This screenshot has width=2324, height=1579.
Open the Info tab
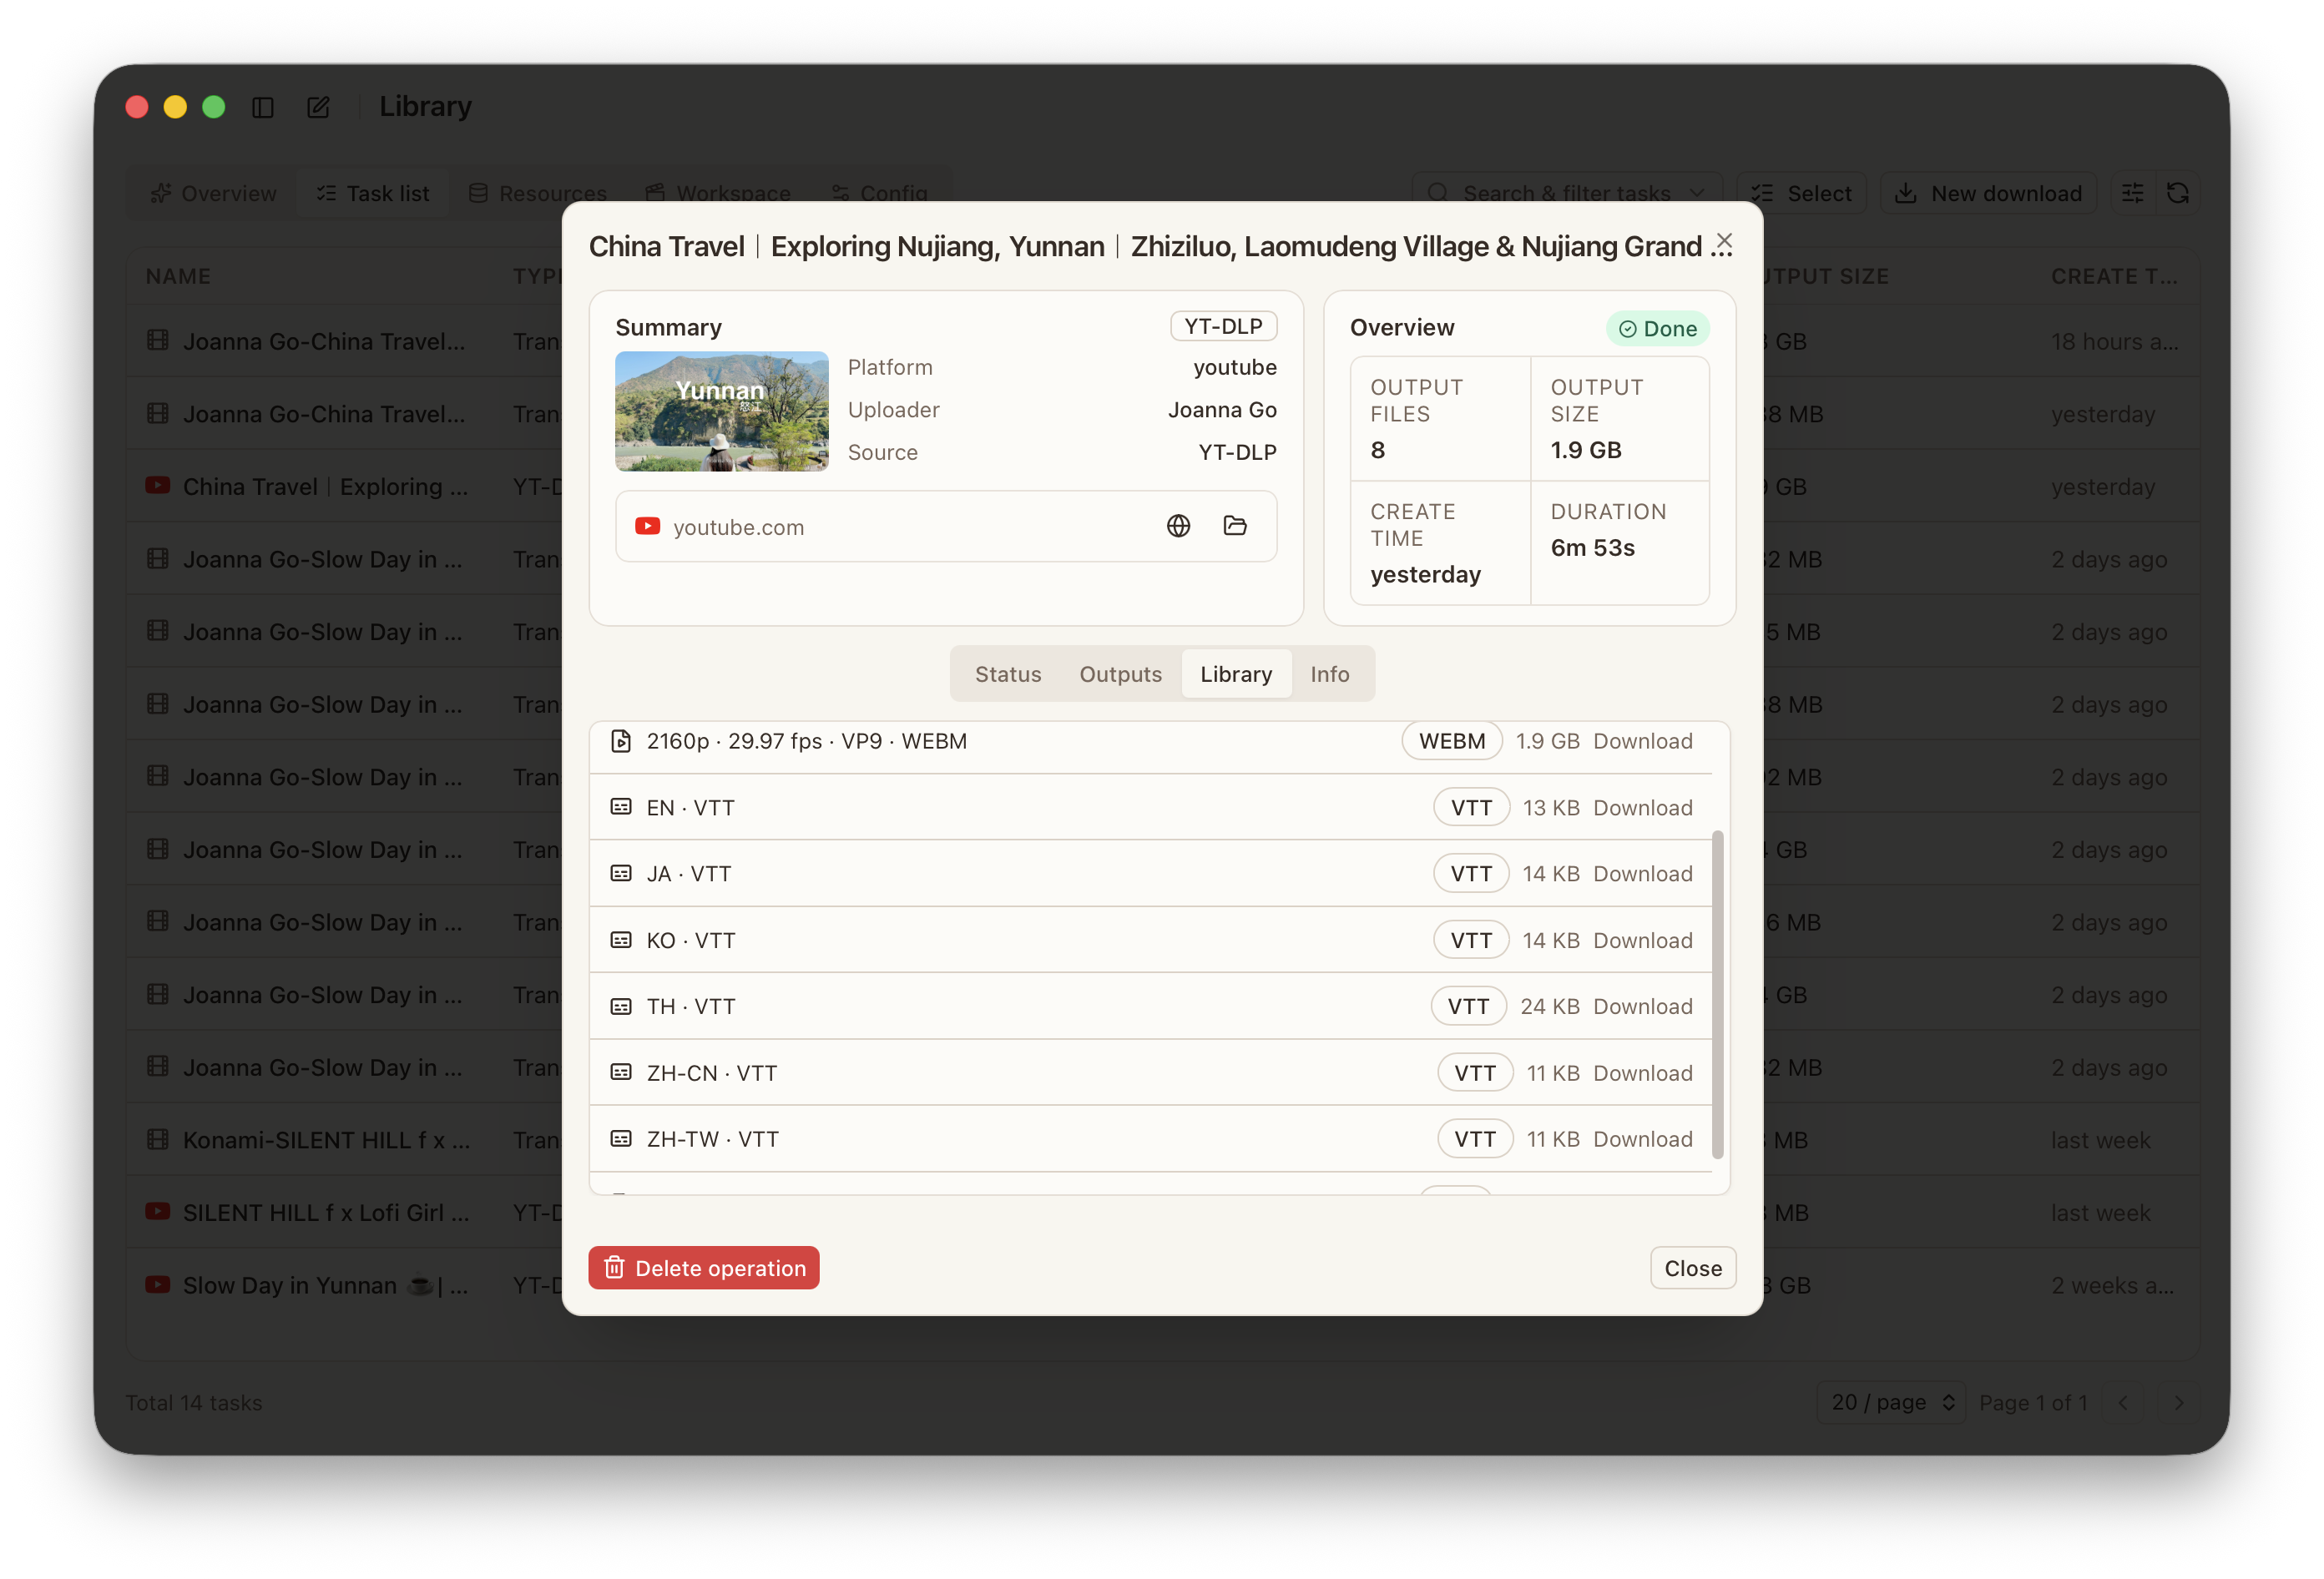[1330, 673]
